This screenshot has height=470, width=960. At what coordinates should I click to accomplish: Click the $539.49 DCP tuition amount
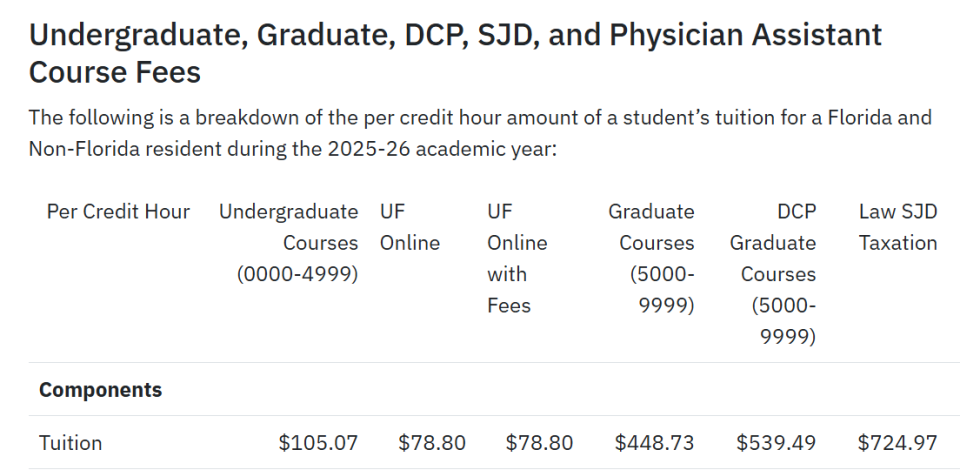(x=776, y=442)
